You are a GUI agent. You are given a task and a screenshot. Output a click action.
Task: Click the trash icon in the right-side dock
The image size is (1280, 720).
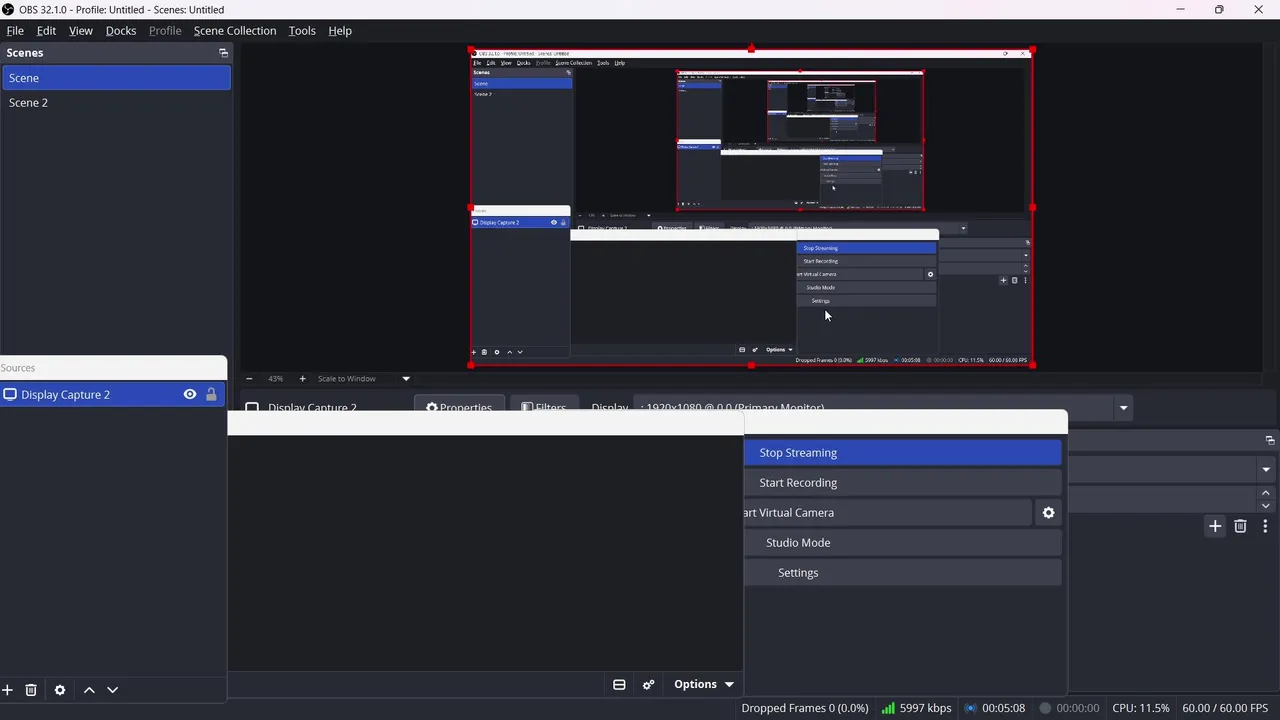(1240, 526)
